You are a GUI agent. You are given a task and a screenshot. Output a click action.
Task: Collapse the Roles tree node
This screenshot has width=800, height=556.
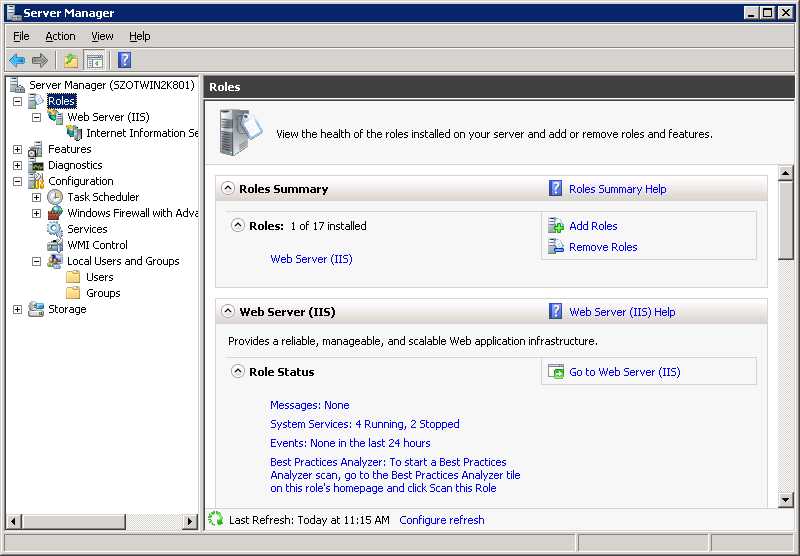pyautogui.click(x=17, y=101)
